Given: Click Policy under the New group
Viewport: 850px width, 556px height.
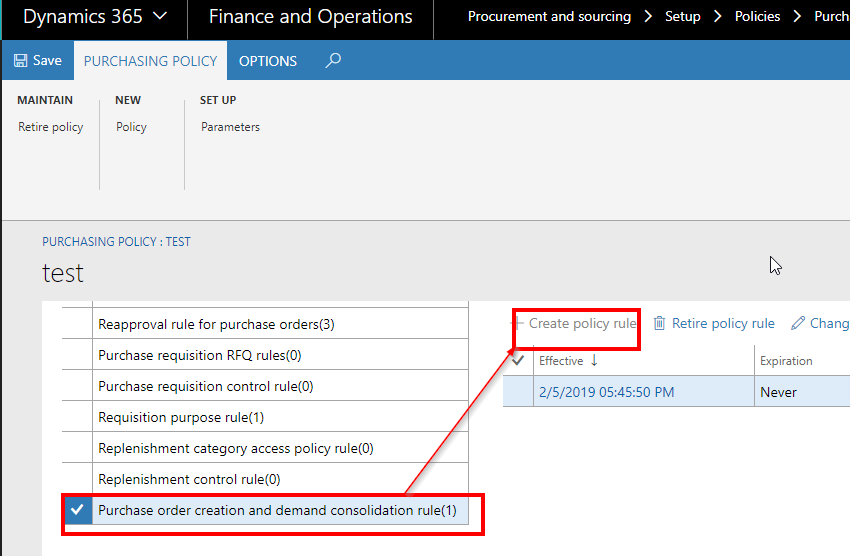Looking at the screenshot, I should [x=131, y=127].
